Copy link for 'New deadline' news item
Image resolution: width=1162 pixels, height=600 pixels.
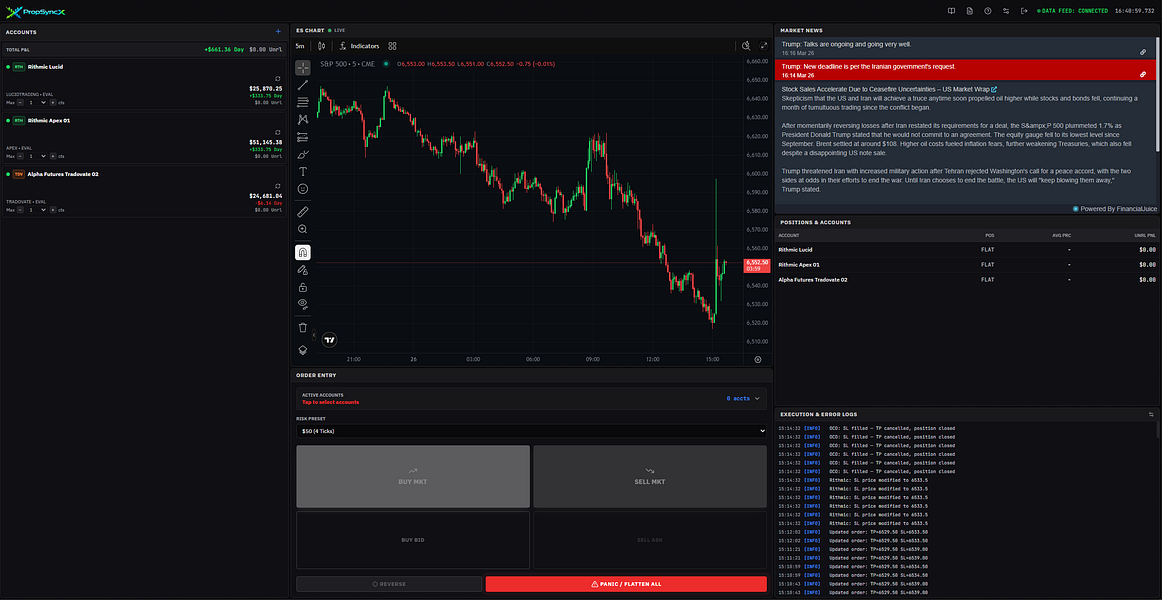click(1143, 74)
